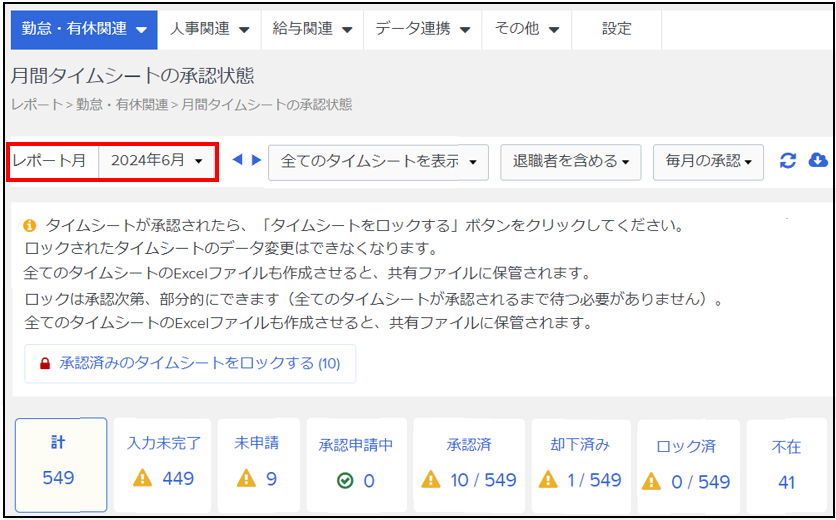Click warning icon in 承認済 card

point(431,480)
